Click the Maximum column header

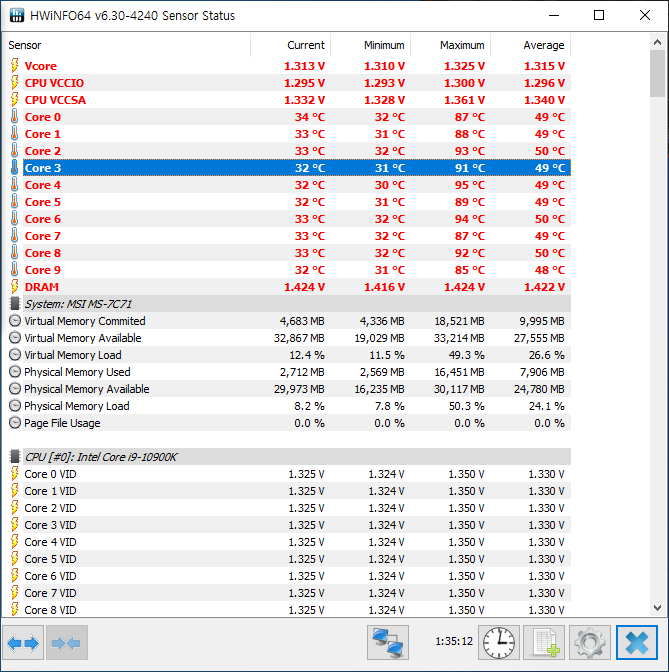[451, 45]
